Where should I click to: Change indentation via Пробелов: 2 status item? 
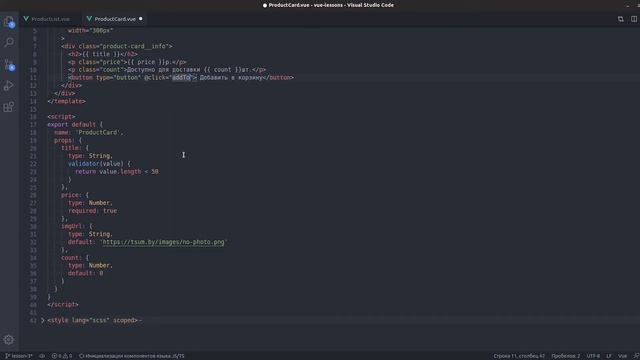565,356
